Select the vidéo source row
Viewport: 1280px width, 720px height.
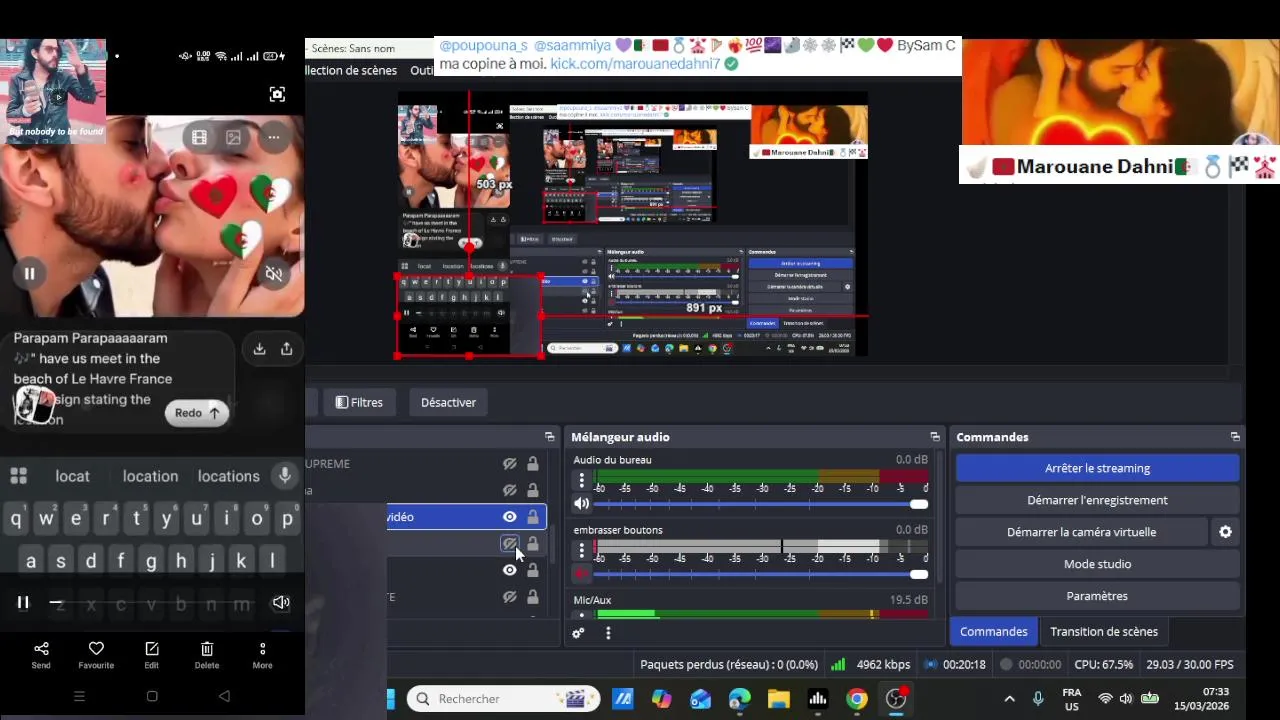pyautogui.click(x=466, y=517)
